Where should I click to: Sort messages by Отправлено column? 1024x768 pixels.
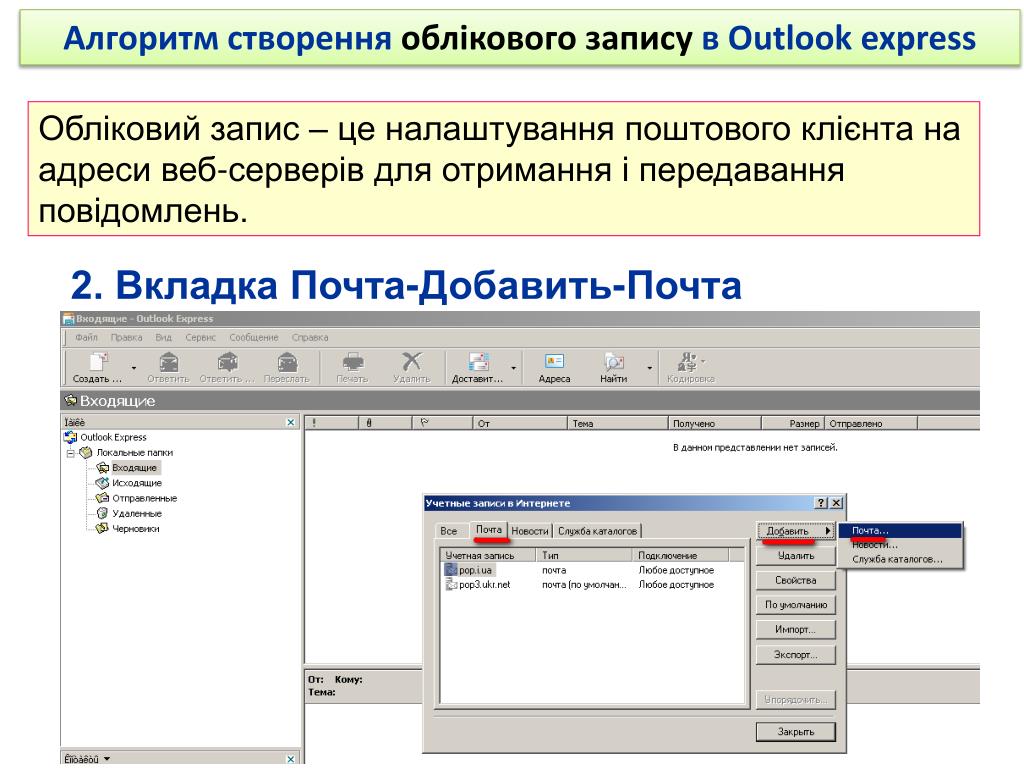pyautogui.click(x=871, y=423)
